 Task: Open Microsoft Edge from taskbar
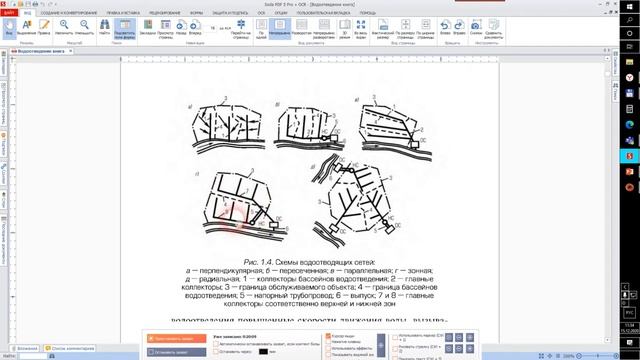(629, 124)
